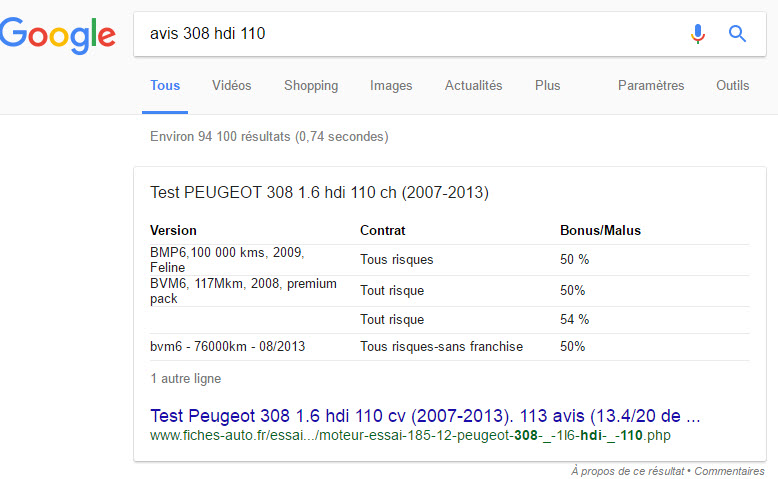Viewport: 778px width, 479px height.
Task: Click the blue magnifying glass search icon
Action: (737, 34)
